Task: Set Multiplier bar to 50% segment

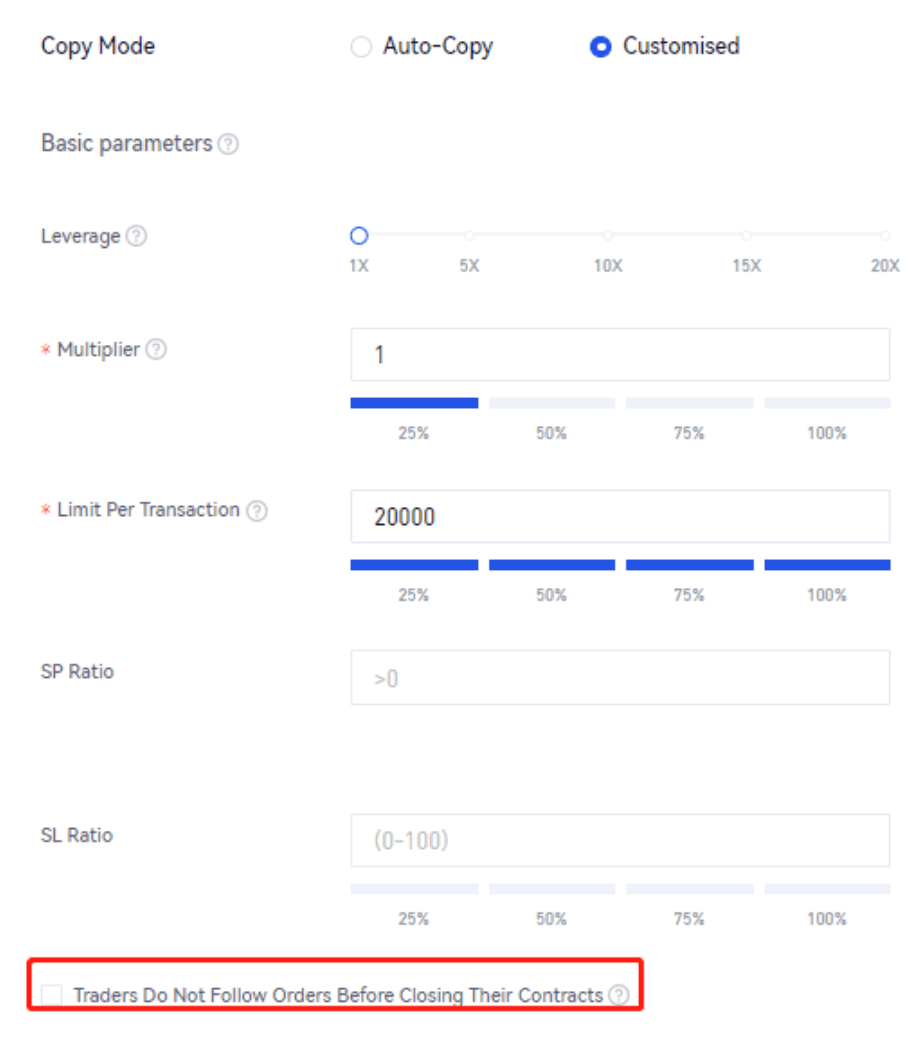Action: [x=551, y=403]
